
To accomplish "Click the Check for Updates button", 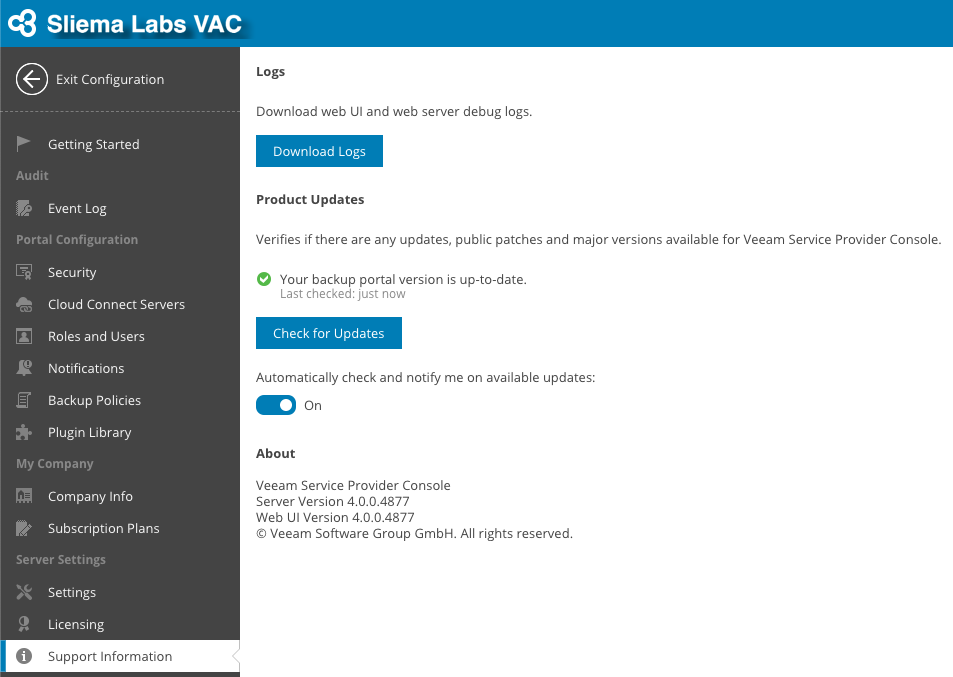I will point(329,333).
